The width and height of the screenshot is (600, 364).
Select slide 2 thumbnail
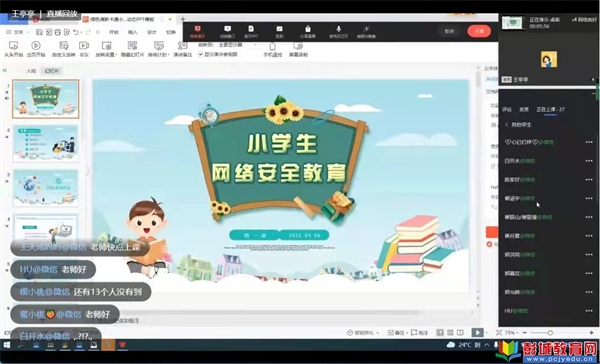click(x=46, y=144)
